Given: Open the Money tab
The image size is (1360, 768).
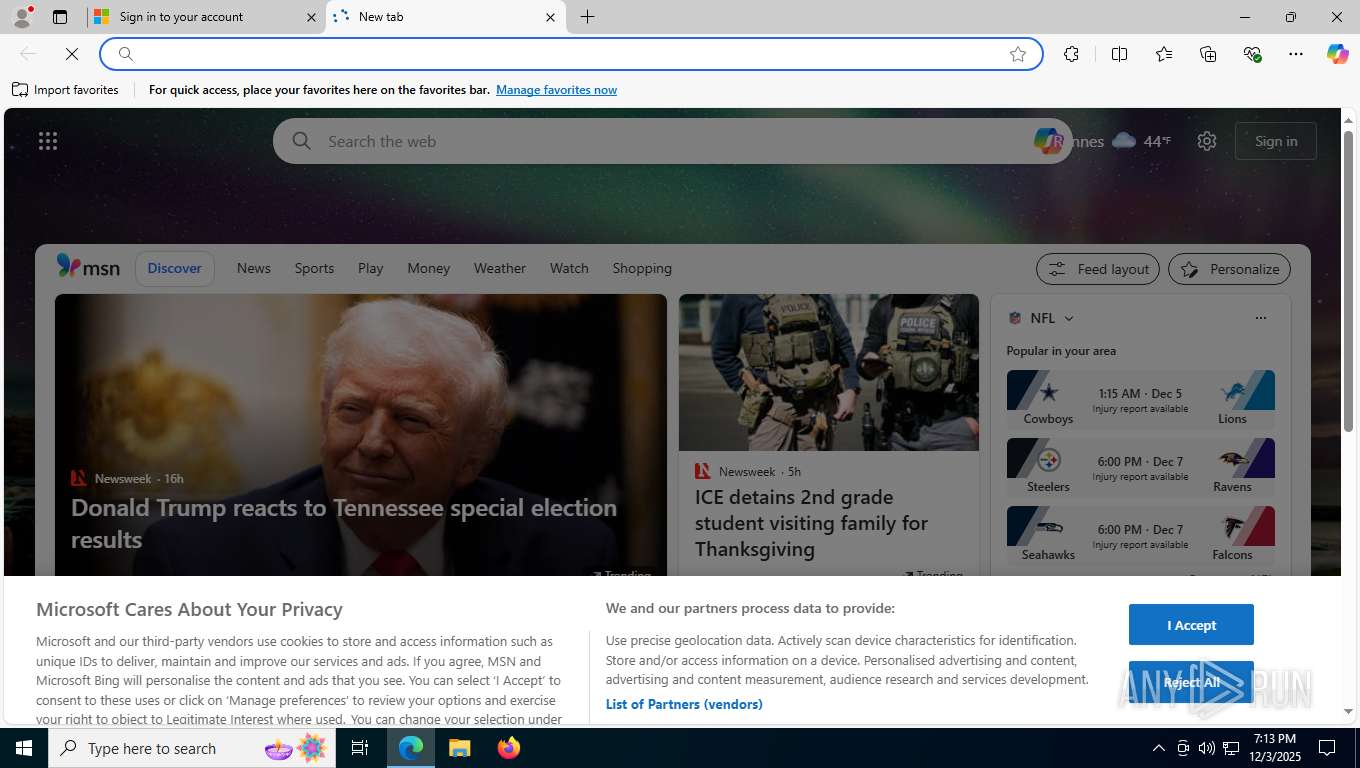Looking at the screenshot, I should click(x=428, y=268).
